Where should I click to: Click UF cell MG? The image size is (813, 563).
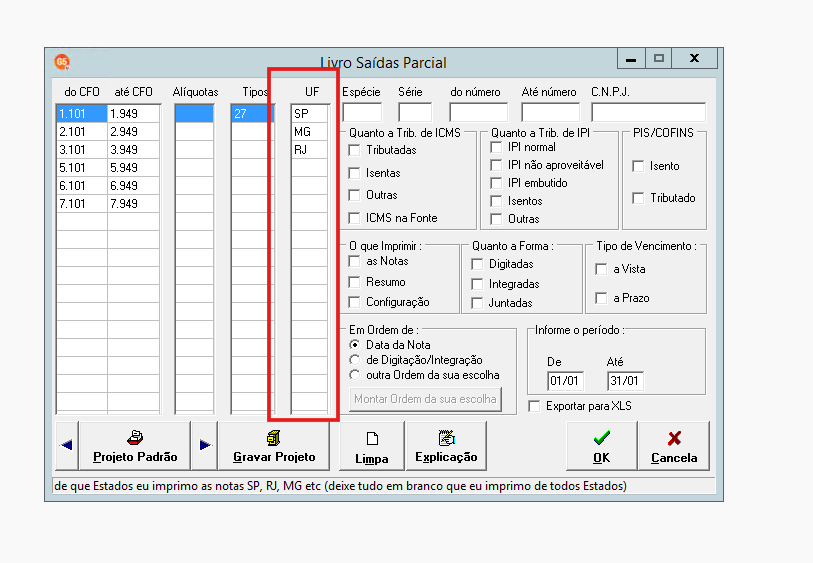[310, 132]
